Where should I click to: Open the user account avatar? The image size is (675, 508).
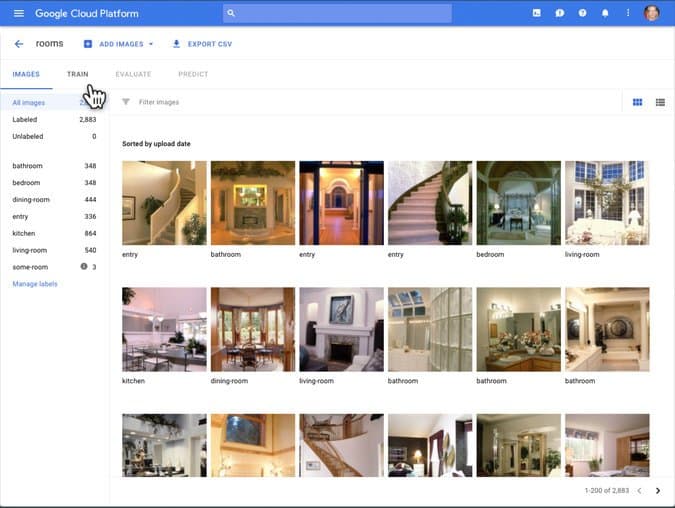tap(652, 13)
